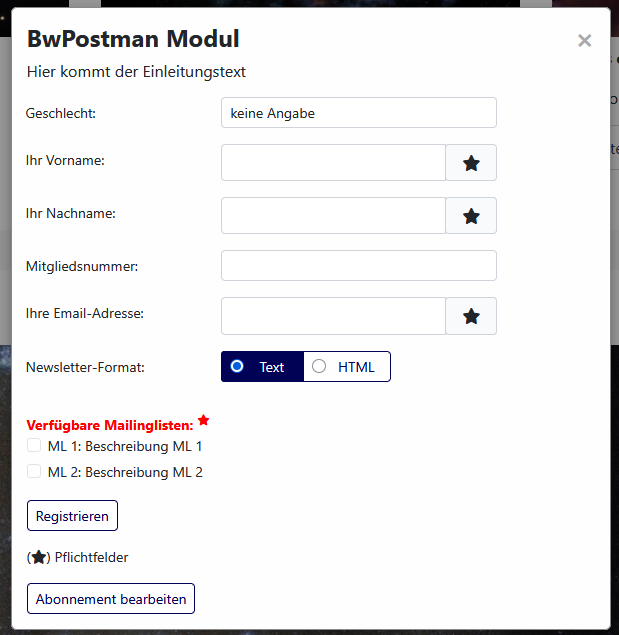The image size is (619, 635).
Task: Click the Geschlecht label text
Action: (61, 113)
